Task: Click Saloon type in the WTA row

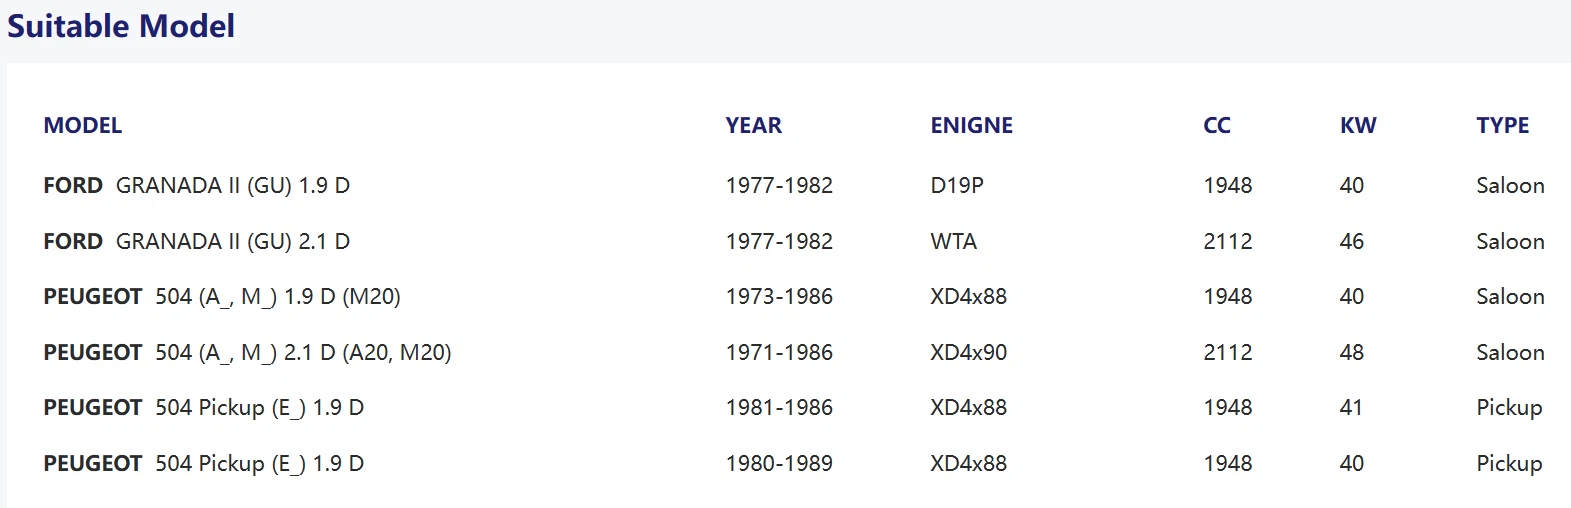Action: click(x=1510, y=242)
